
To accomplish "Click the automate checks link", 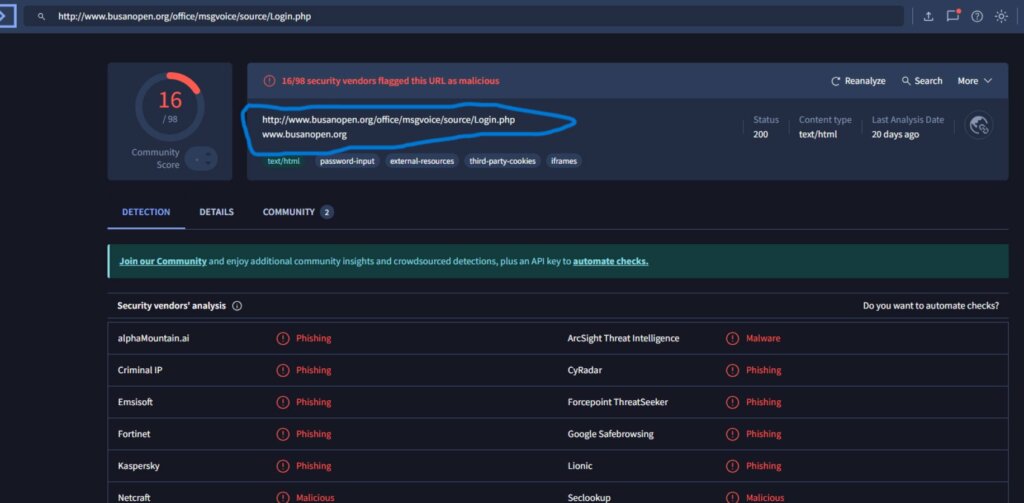I will (x=610, y=261).
